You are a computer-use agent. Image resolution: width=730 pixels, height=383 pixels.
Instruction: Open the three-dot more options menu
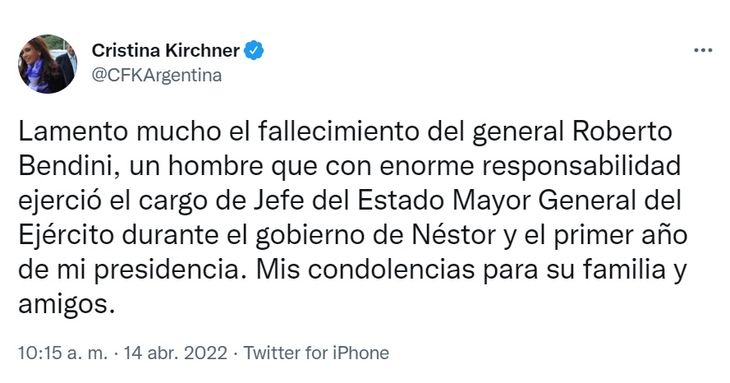click(x=703, y=50)
